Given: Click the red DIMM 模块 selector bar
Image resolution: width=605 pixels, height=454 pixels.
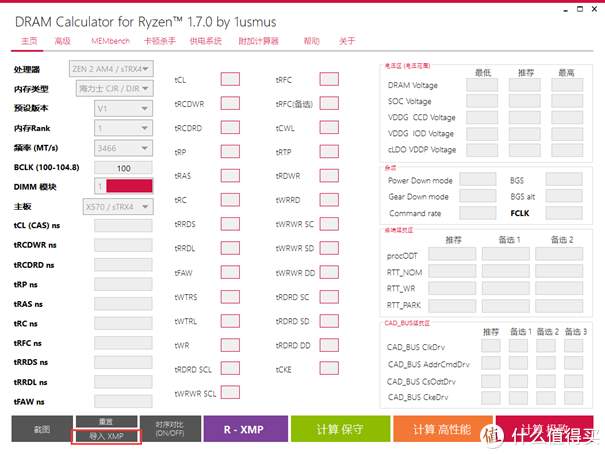Looking at the screenshot, I should pos(129,186).
